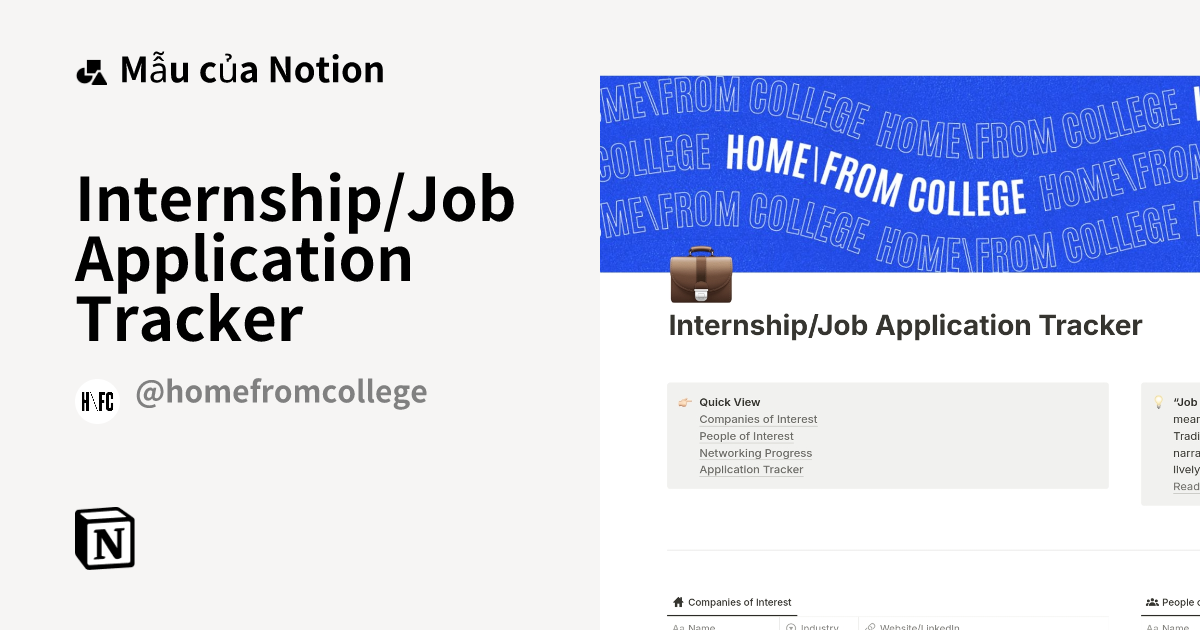This screenshot has width=1200, height=630.
Task: Open the Application Tracker link
Action: pyautogui.click(x=751, y=469)
